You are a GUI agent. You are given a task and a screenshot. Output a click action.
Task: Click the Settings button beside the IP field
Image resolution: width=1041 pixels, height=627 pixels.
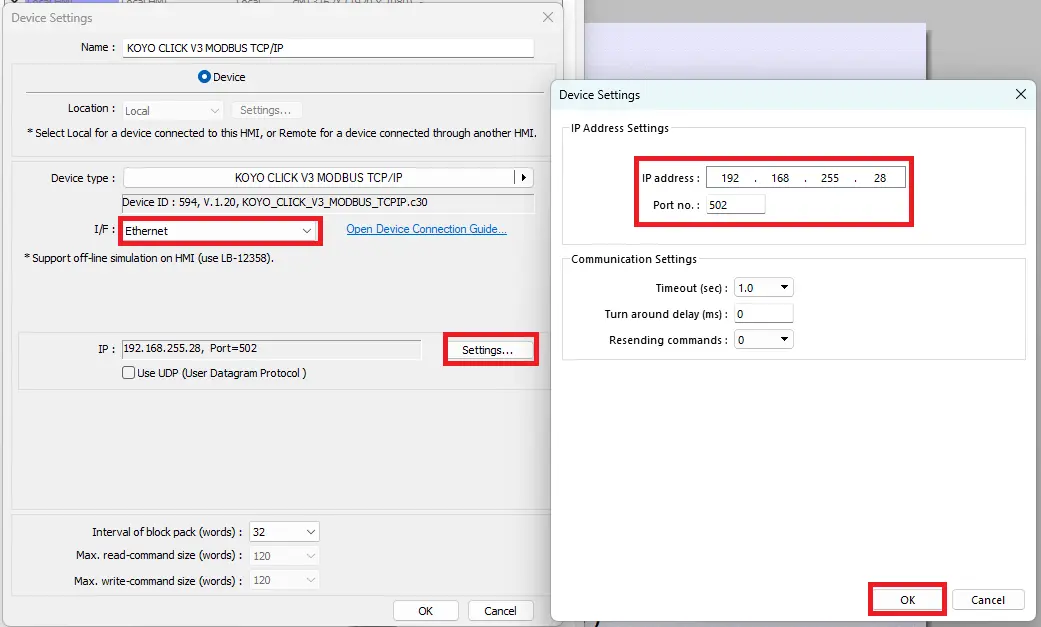point(490,349)
